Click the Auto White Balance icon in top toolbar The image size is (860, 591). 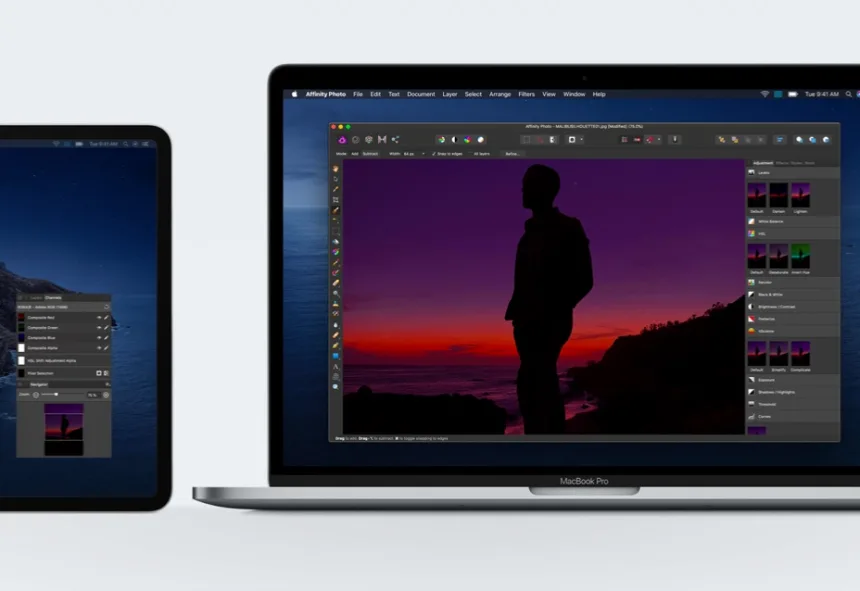480,138
